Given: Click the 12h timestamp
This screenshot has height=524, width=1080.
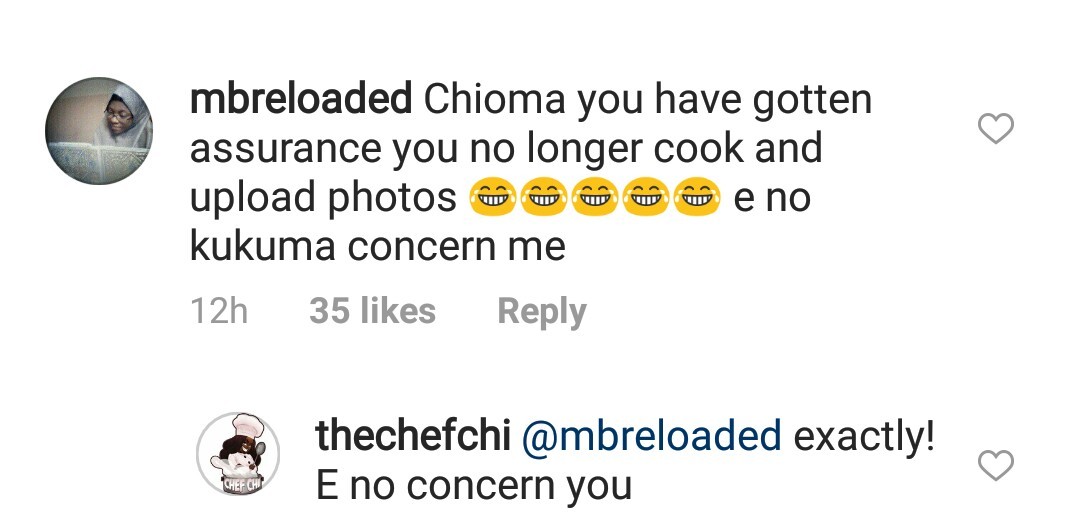Looking at the screenshot, I should point(218,312).
